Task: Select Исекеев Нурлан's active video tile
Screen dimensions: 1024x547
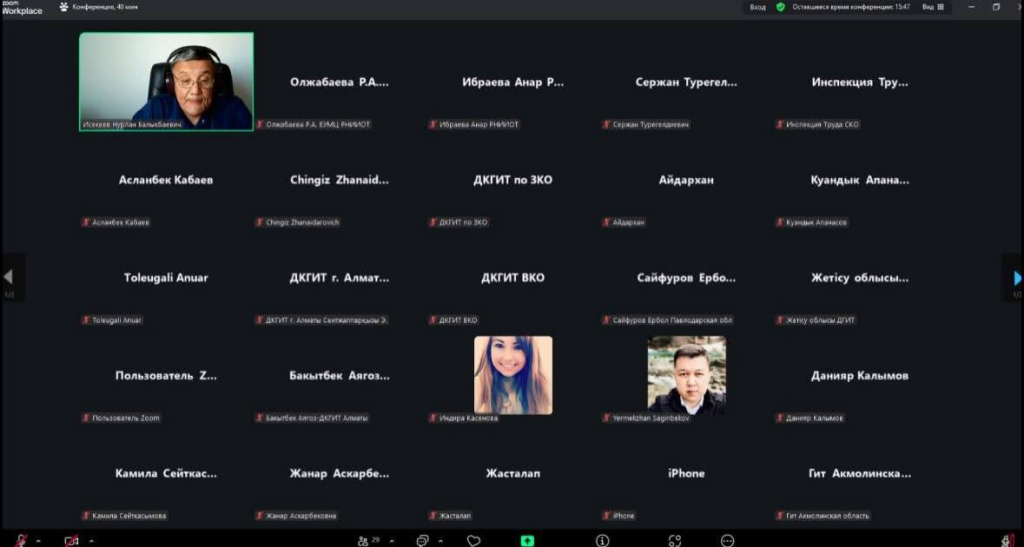Action: click(166, 81)
